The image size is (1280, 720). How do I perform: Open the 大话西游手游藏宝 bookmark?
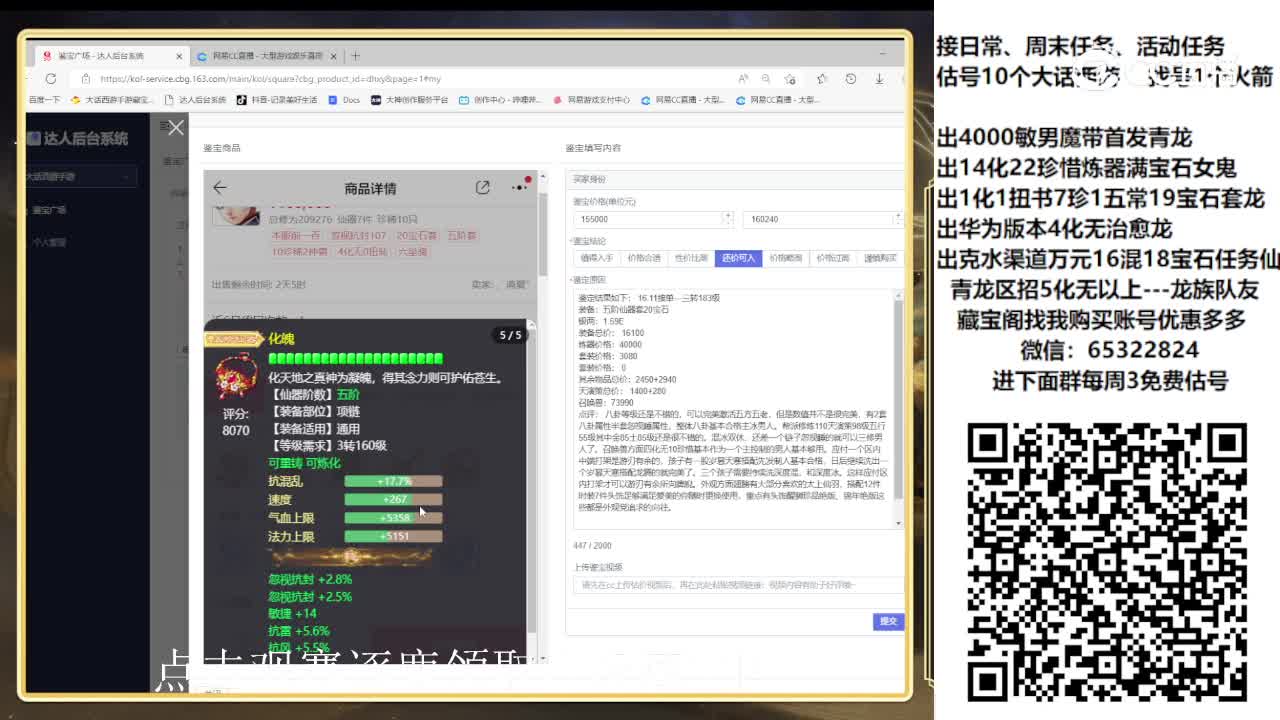[111, 100]
